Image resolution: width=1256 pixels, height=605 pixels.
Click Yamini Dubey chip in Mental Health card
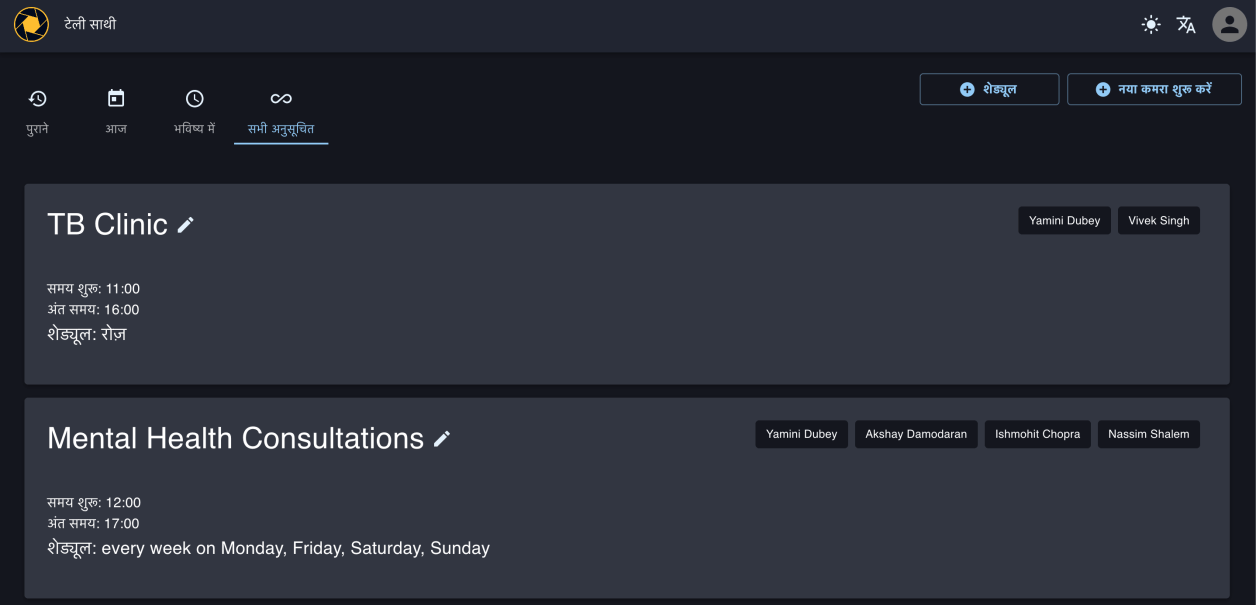pos(801,435)
